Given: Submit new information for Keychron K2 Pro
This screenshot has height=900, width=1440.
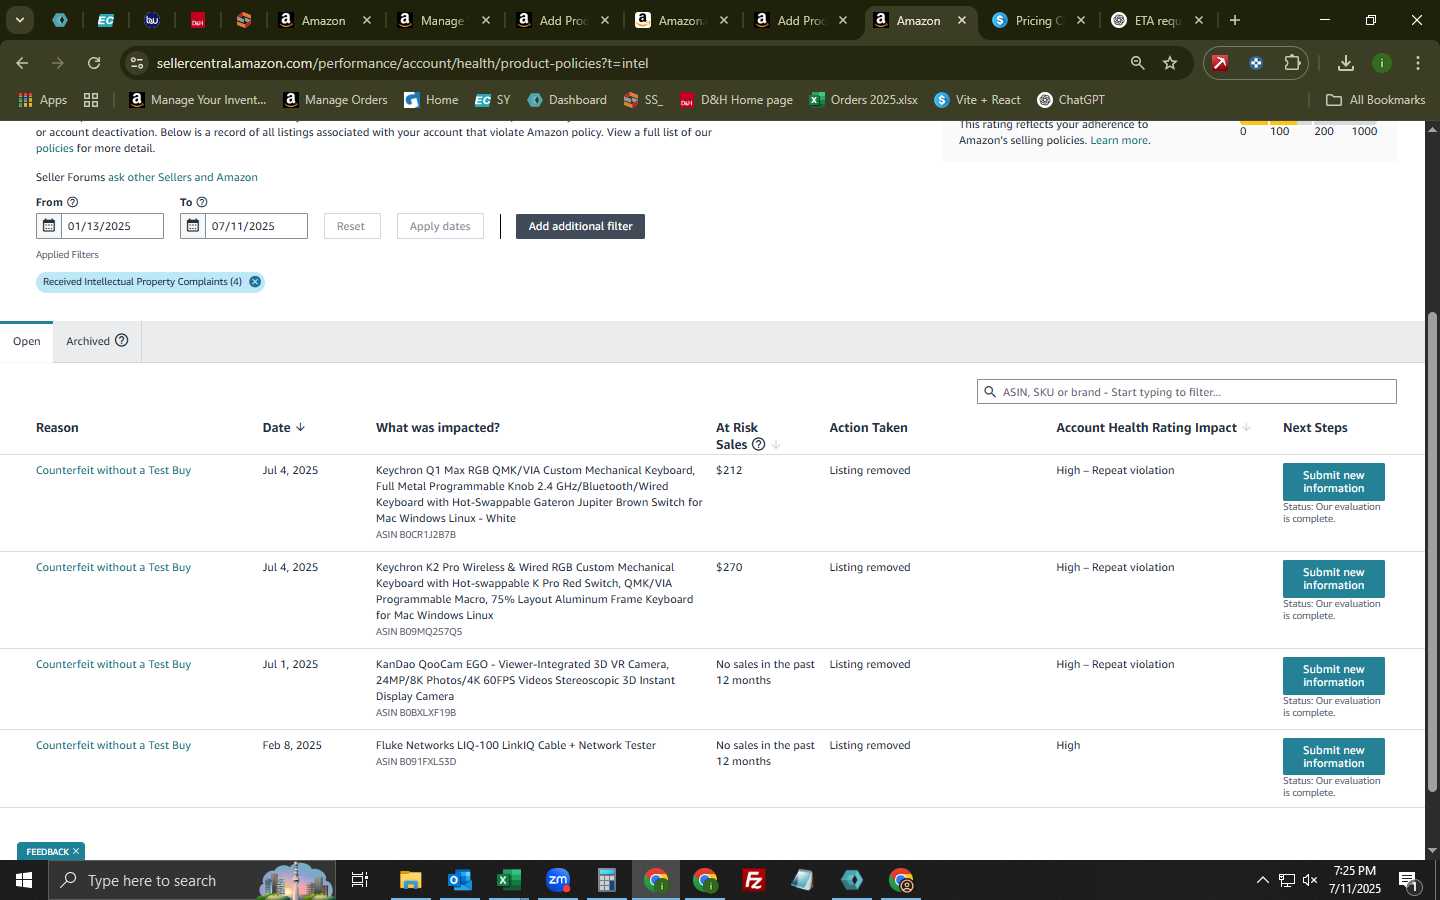Looking at the screenshot, I should coord(1333,579).
